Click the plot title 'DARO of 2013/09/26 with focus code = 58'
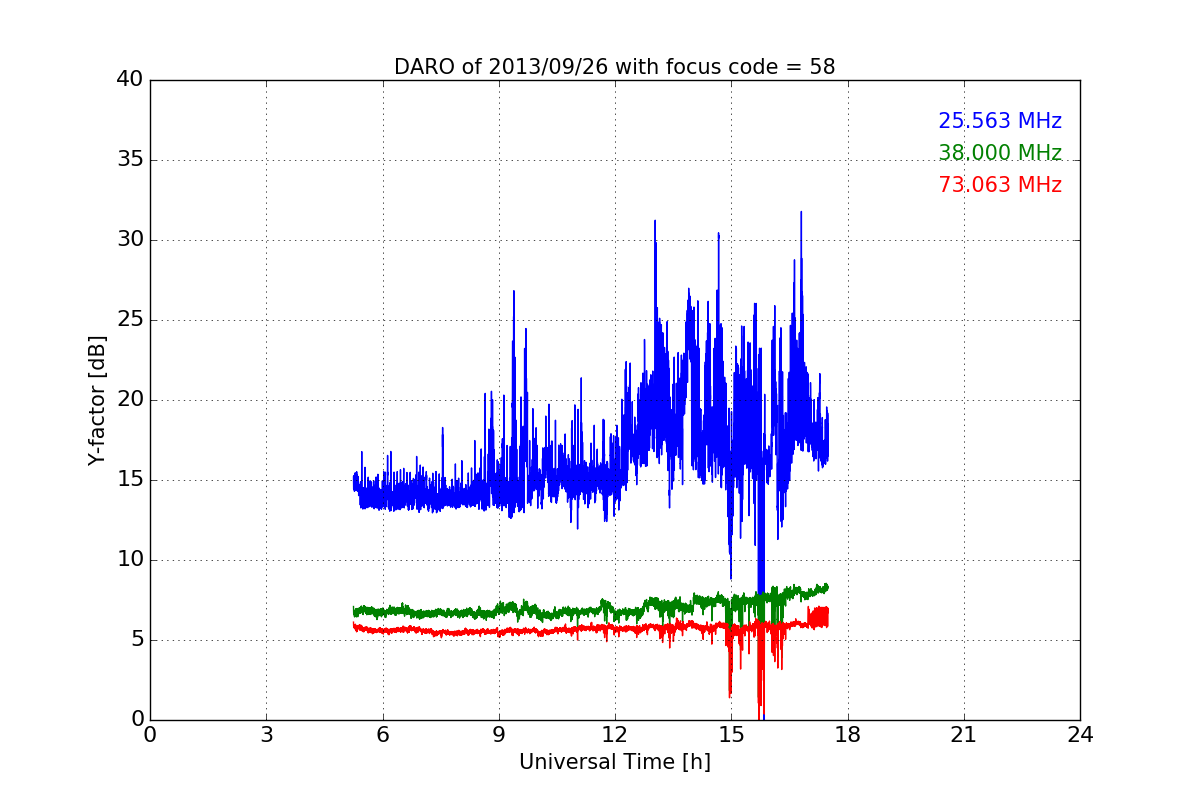Image resolution: width=1200 pixels, height=800 pixels. point(614,67)
